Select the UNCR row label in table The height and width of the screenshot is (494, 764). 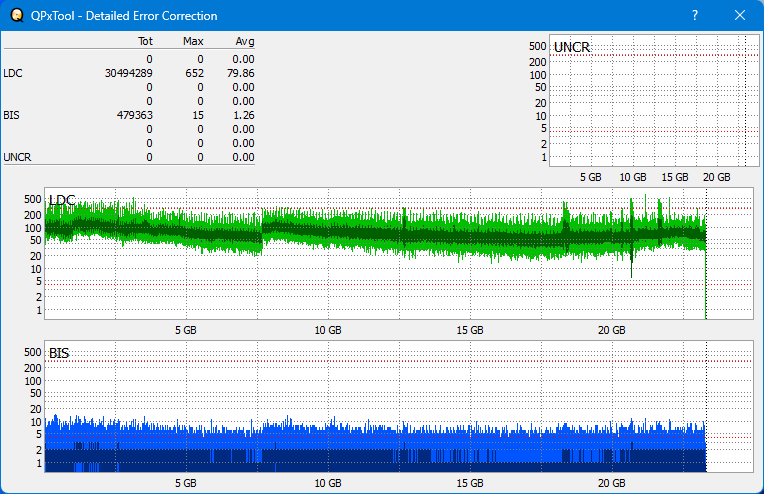[17, 157]
